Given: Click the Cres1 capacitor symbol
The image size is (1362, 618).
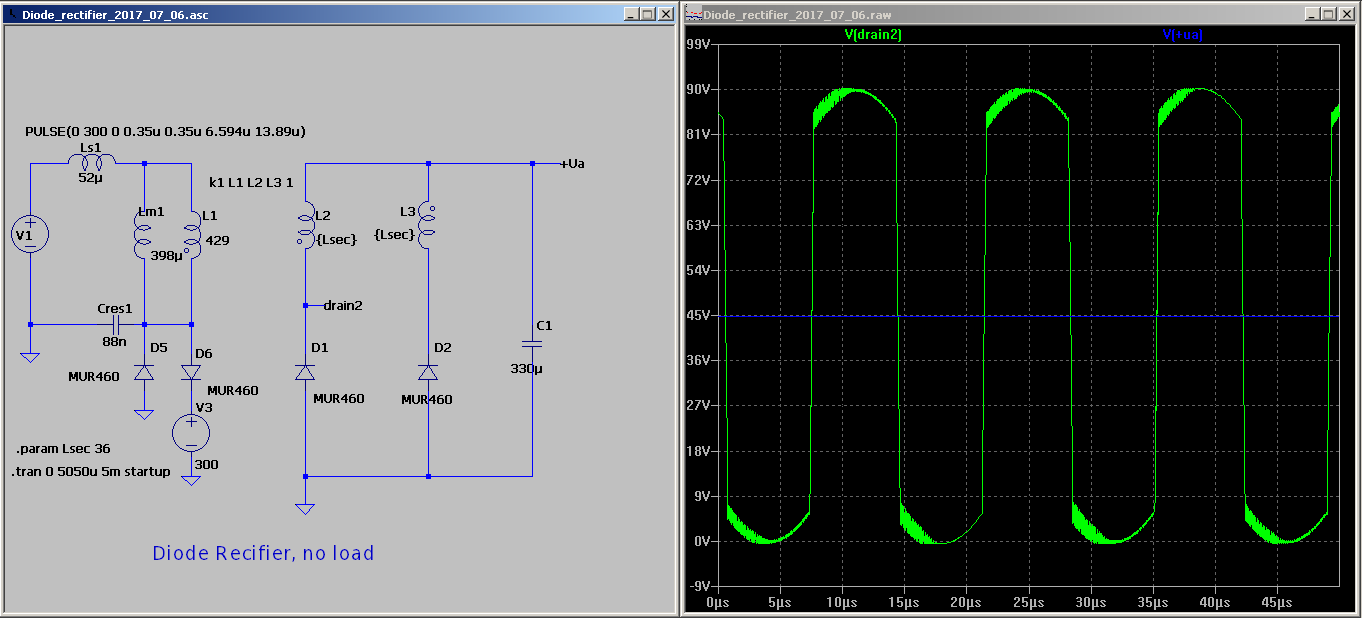Looking at the screenshot, I should point(118,324).
